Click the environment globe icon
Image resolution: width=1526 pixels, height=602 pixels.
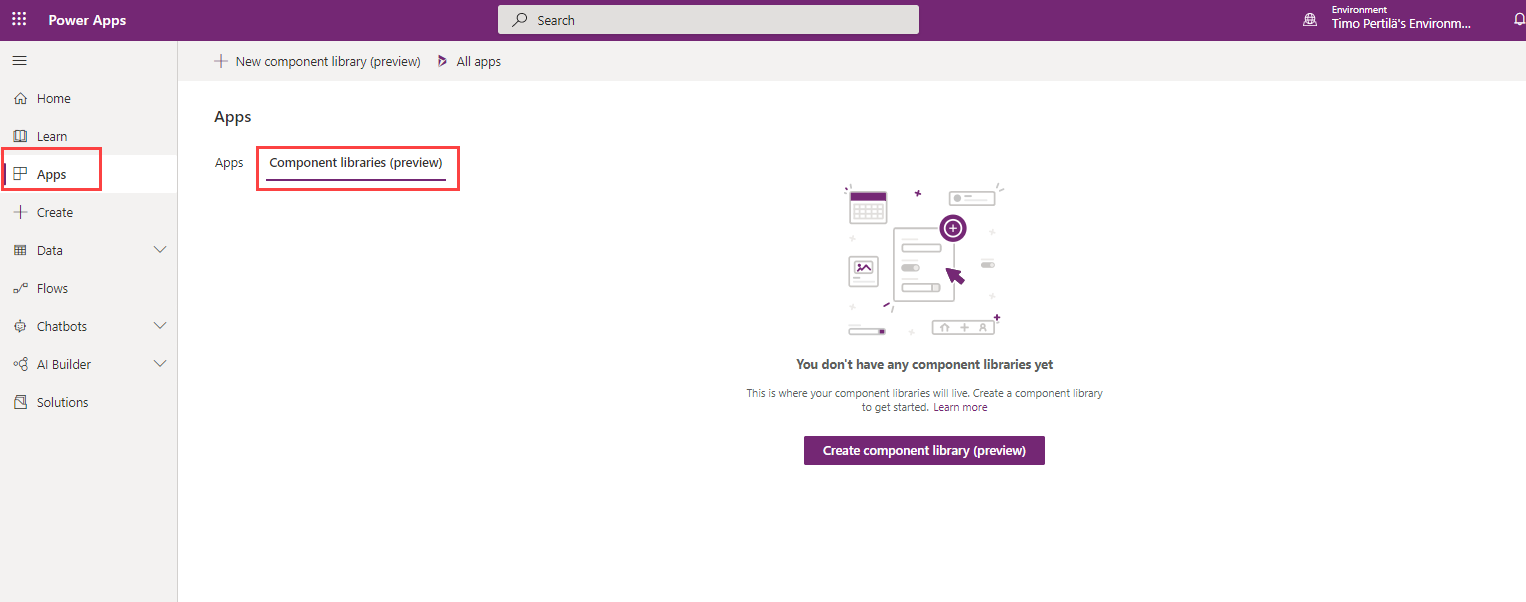click(1309, 20)
